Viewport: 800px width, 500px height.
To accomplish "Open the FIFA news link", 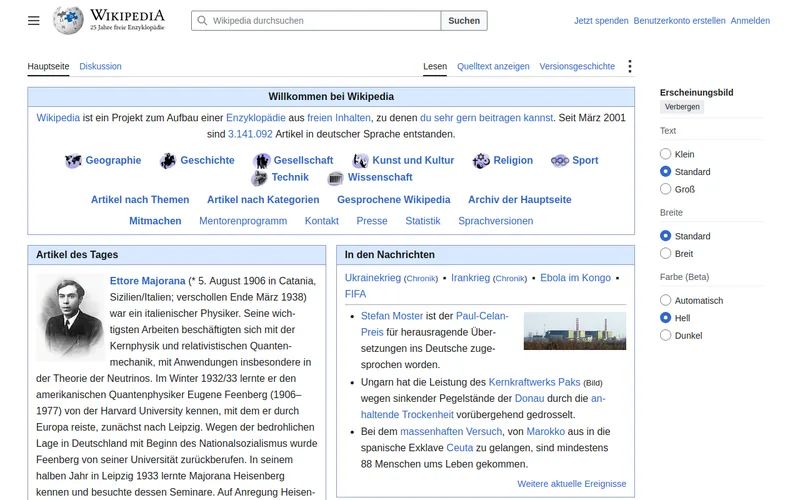I will [355, 294].
